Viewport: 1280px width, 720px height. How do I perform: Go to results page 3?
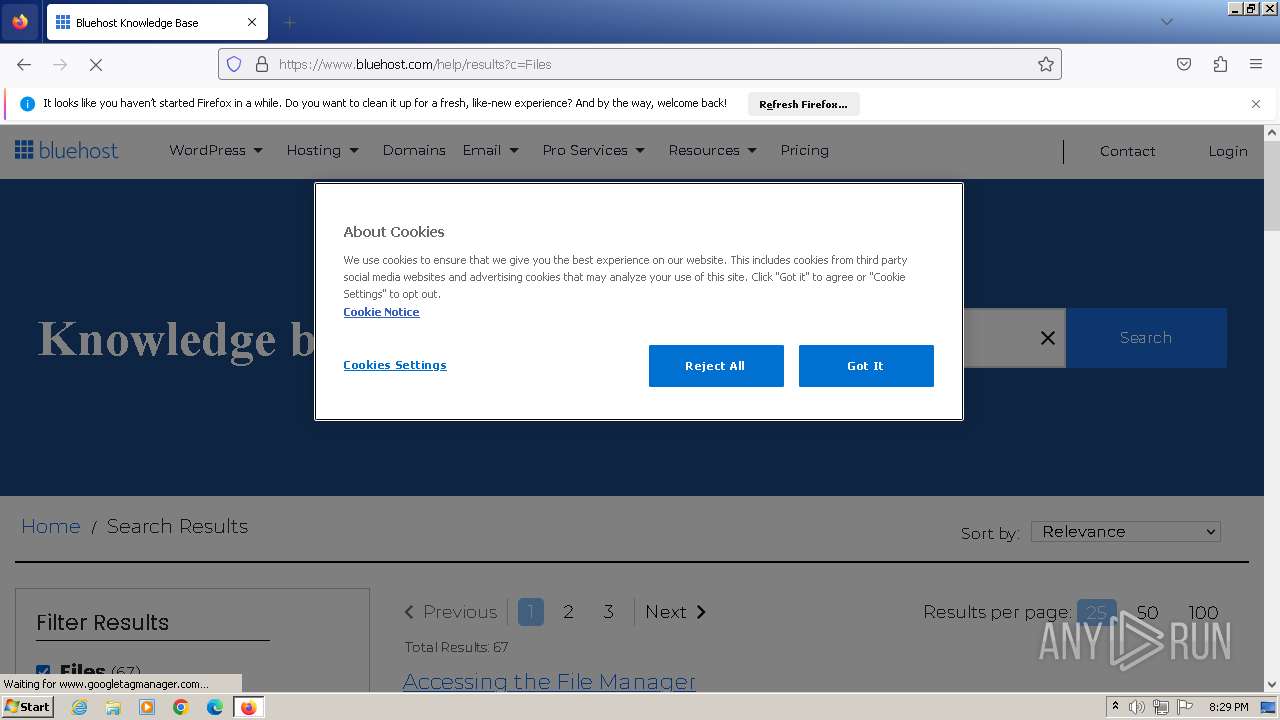608,612
